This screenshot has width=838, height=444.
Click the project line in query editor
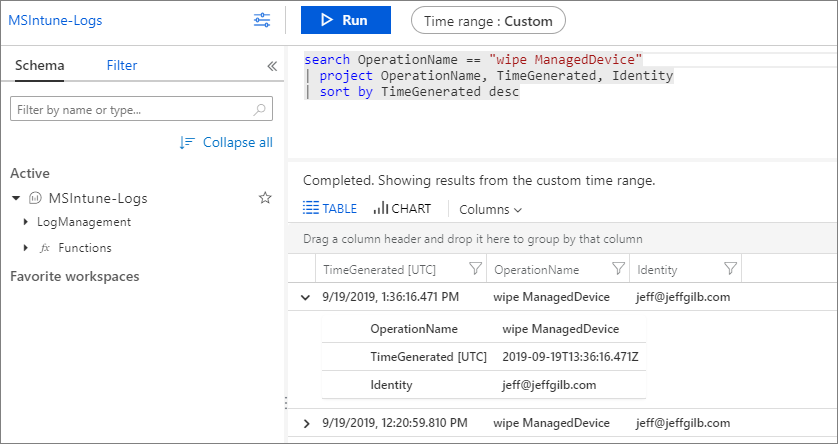click(488, 76)
